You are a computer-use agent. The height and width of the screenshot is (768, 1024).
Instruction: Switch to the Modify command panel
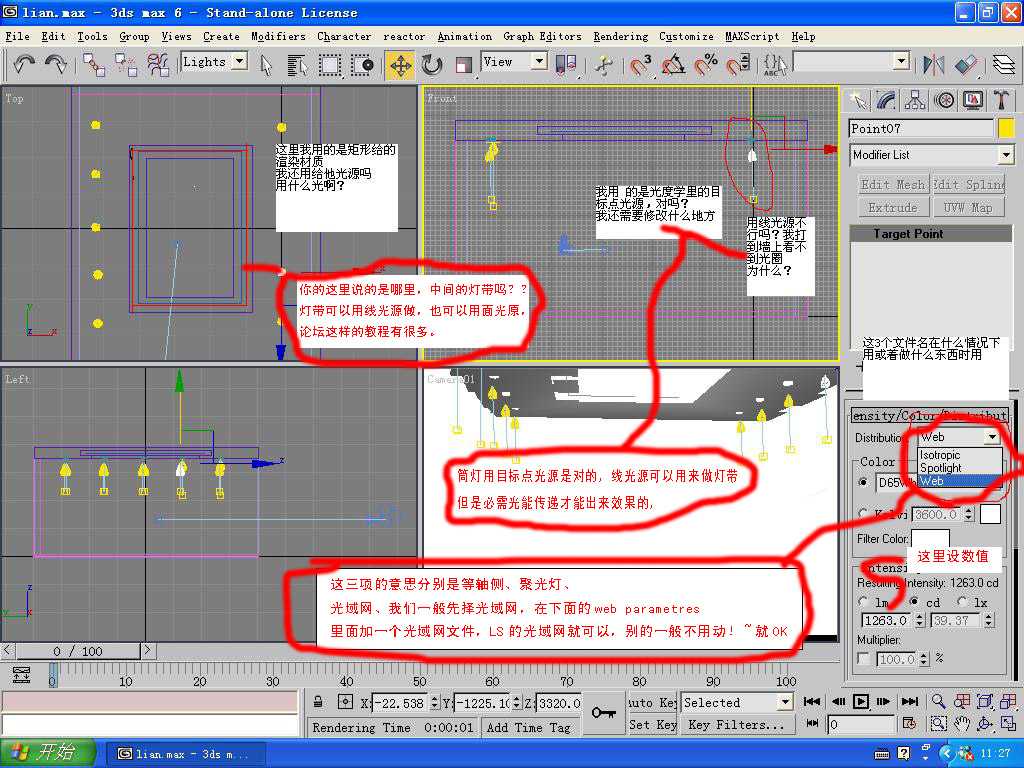(886, 101)
